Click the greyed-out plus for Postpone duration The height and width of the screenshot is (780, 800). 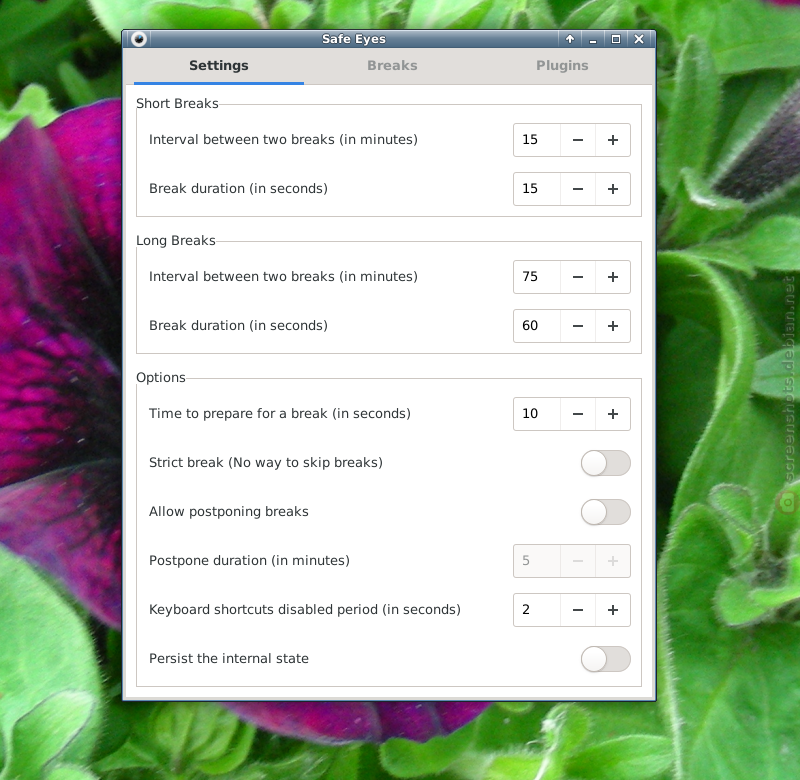click(613, 561)
